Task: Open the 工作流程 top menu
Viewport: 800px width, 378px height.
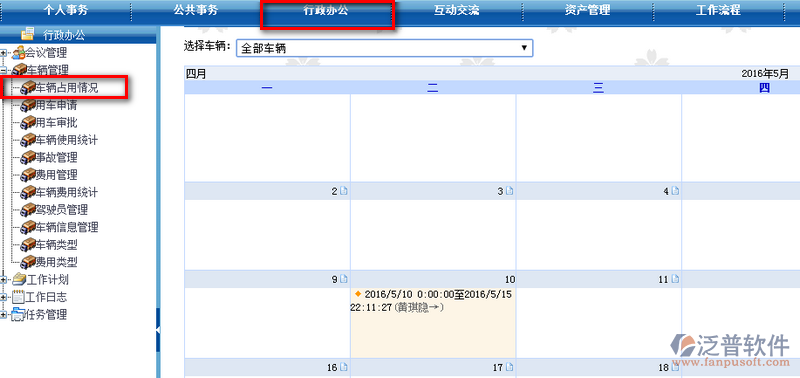Action: [718, 11]
